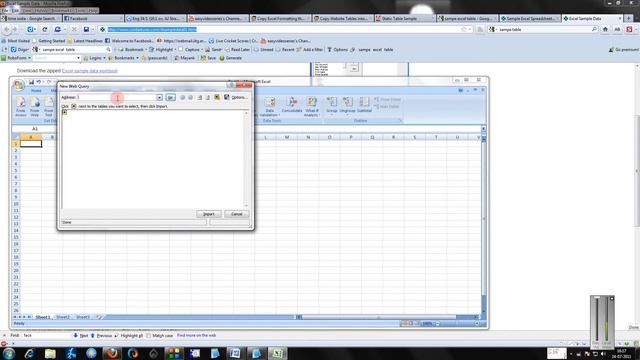Click Previous in find bar
This screenshot has width=640, height=360.
coord(101,336)
